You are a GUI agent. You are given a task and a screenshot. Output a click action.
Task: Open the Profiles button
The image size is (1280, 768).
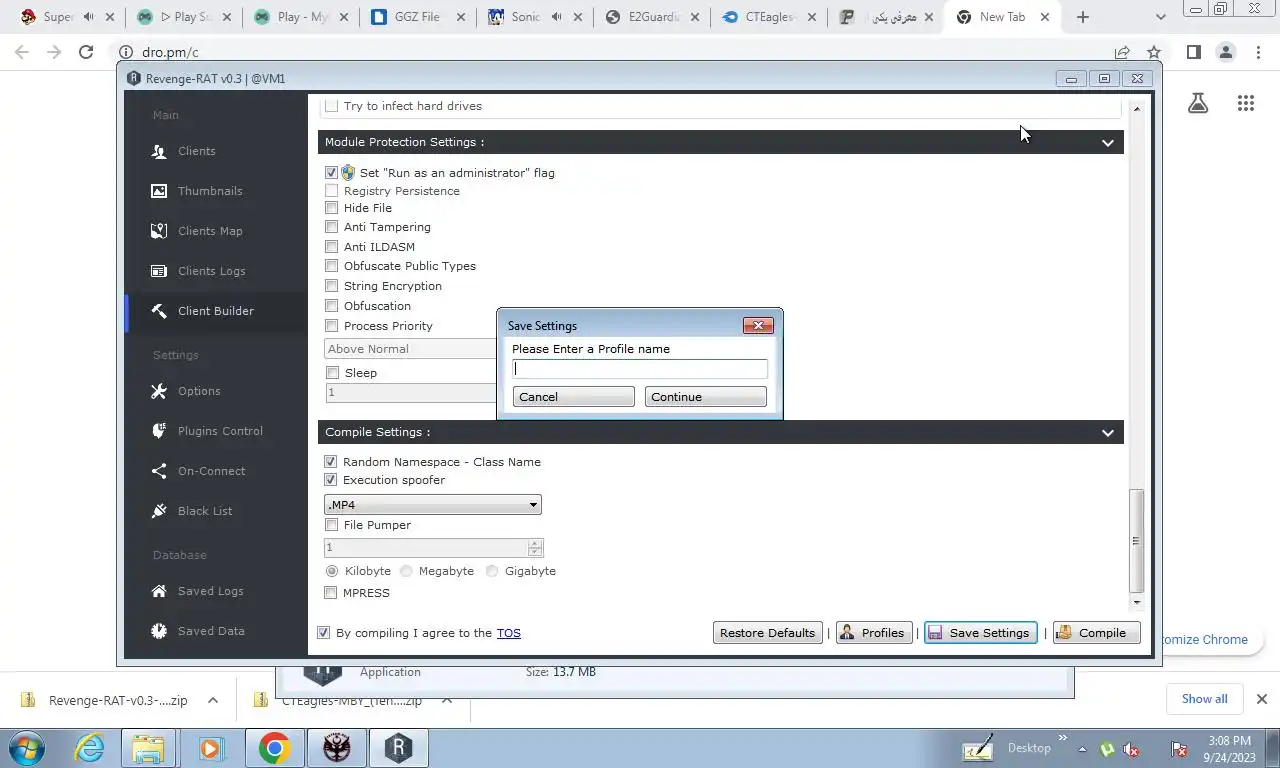[873, 633]
